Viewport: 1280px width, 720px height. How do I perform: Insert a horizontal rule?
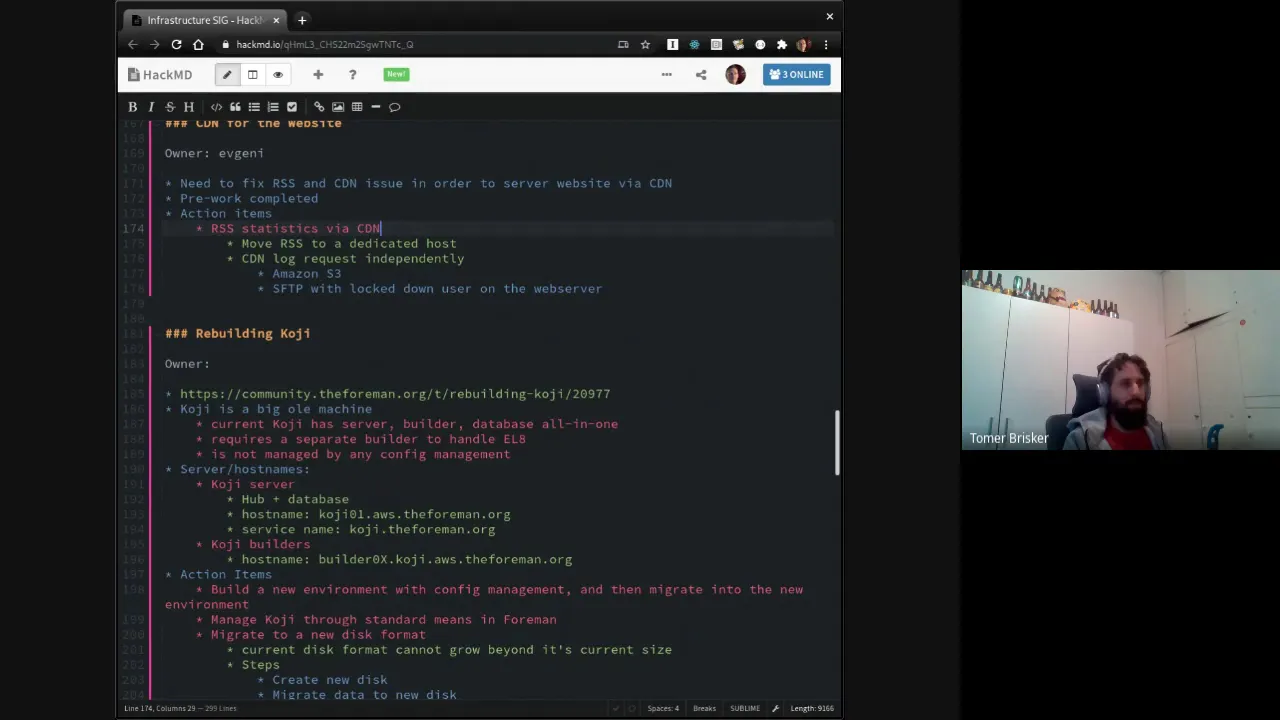pos(376,107)
